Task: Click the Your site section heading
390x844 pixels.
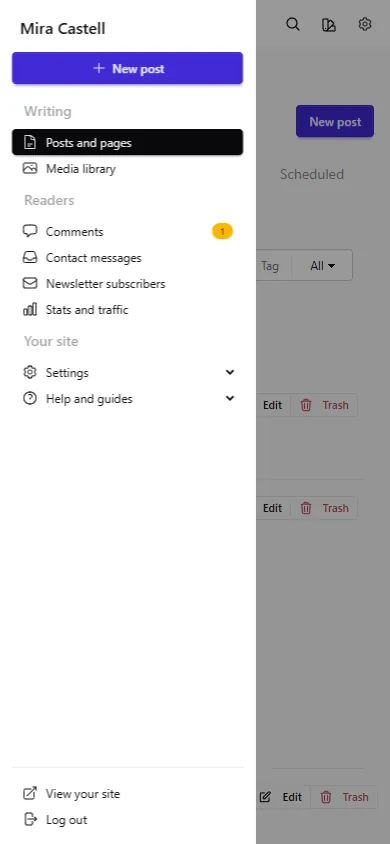Action: click(x=51, y=342)
